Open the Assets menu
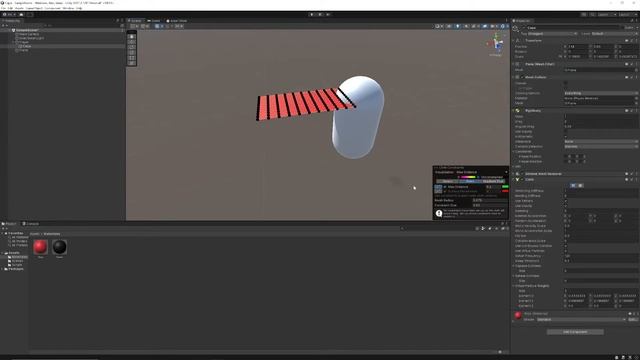640x360 pixels. pyautogui.click(x=19, y=8)
